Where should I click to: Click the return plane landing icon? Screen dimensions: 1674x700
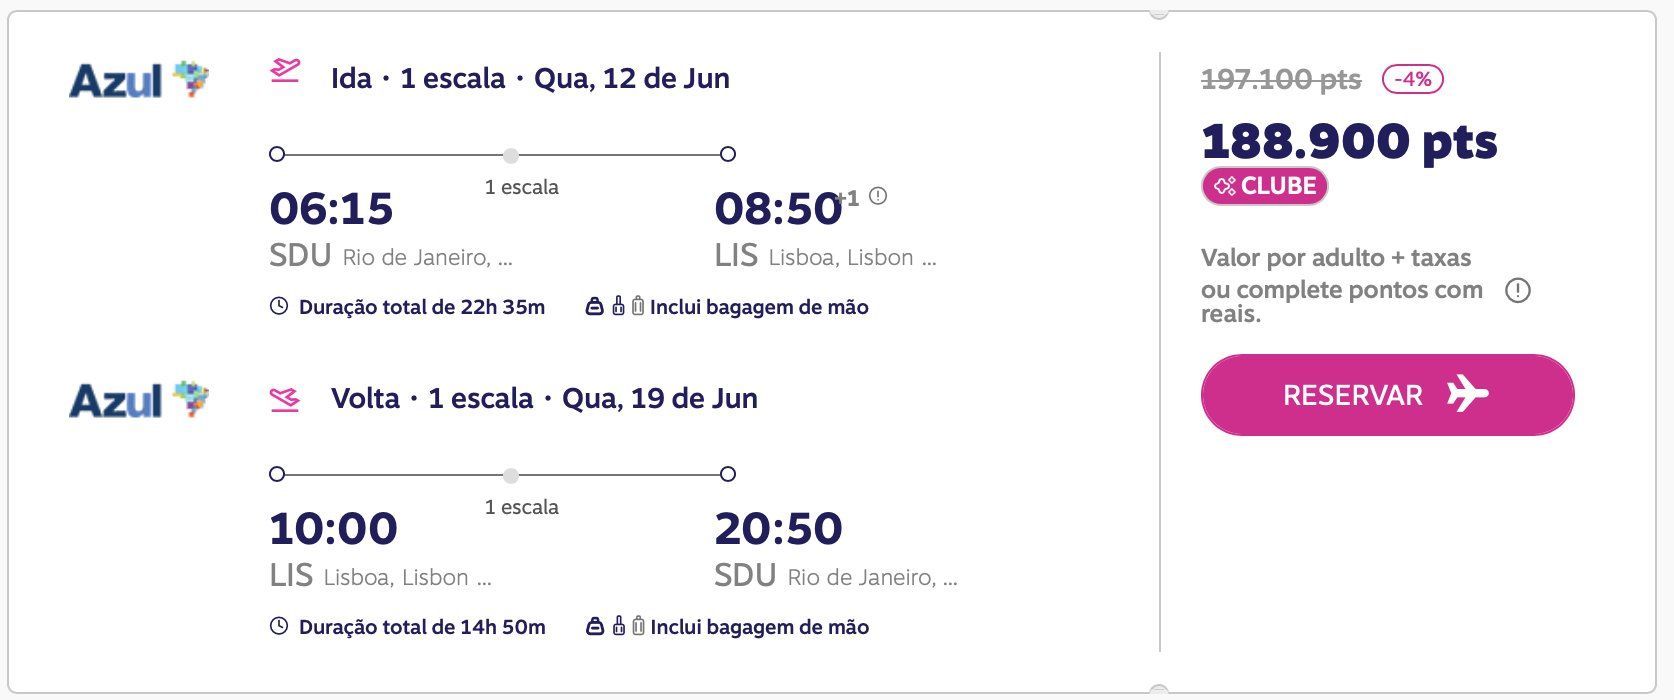tap(285, 400)
